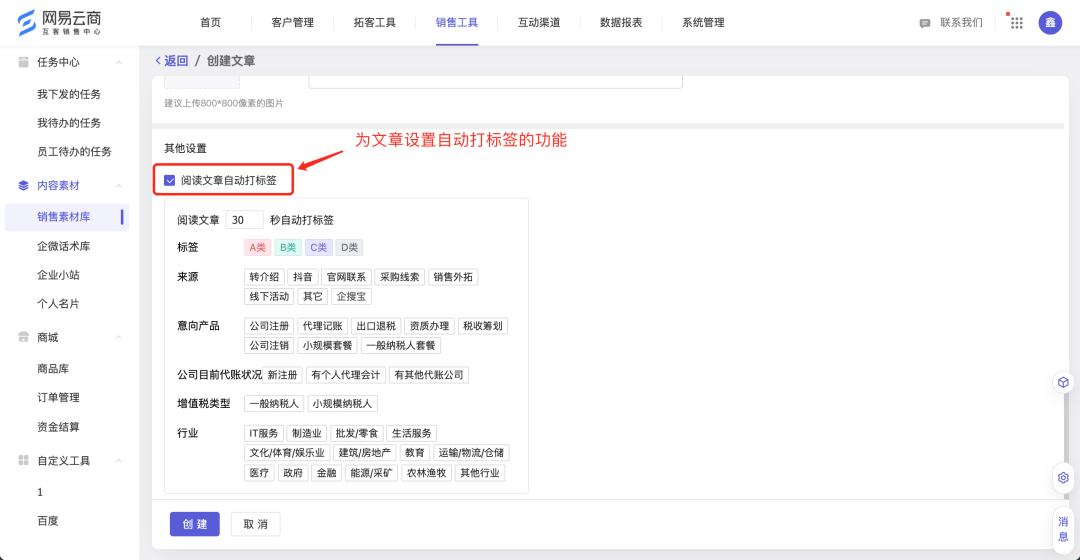The image size is (1080, 560).
Task: Select the 建筑/房地产 industry tag
Action: tap(364, 453)
